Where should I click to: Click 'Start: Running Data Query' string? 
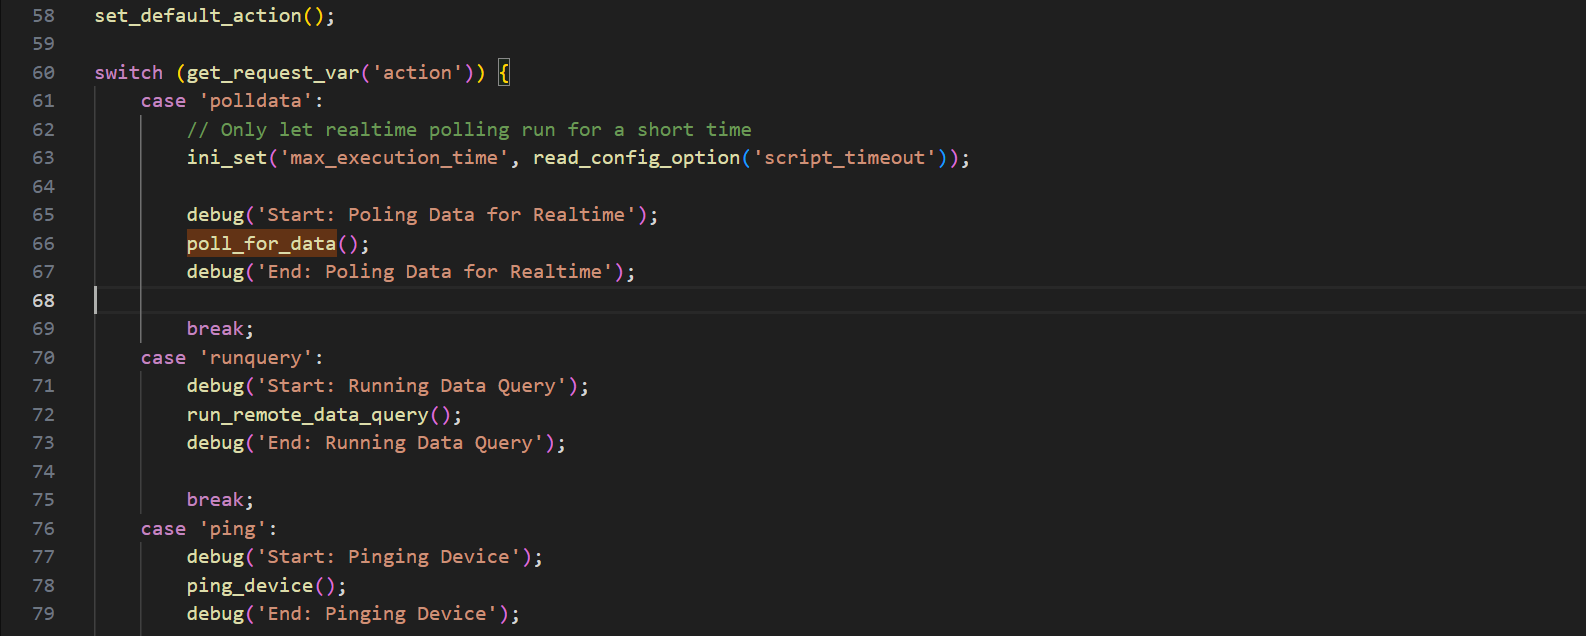click(x=412, y=386)
